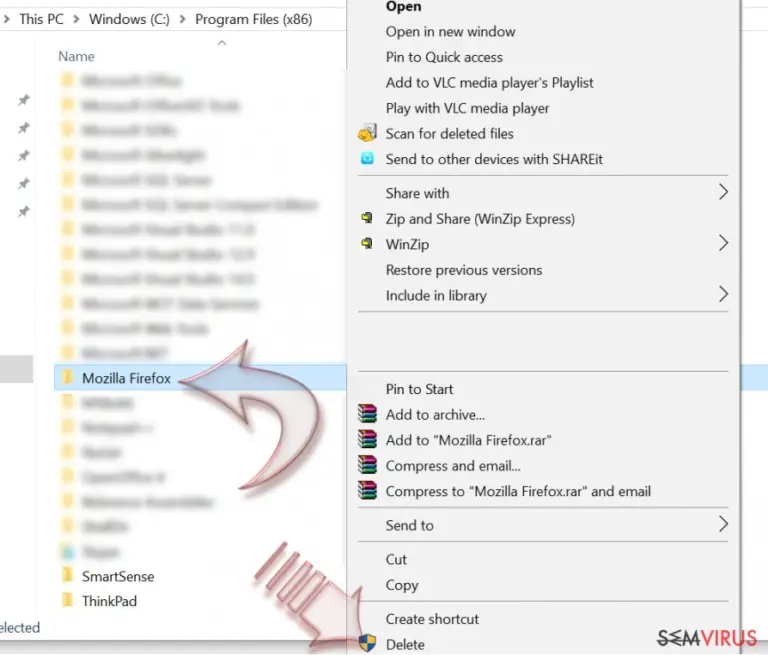768x655 pixels.
Task: Select Pin to Start
Action: [x=419, y=389]
